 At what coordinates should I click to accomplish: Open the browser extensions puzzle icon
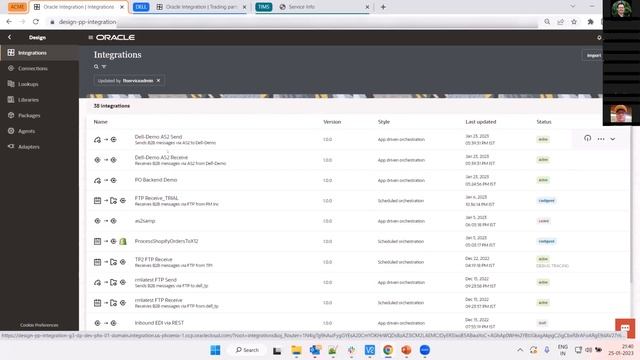pos(590,22)
